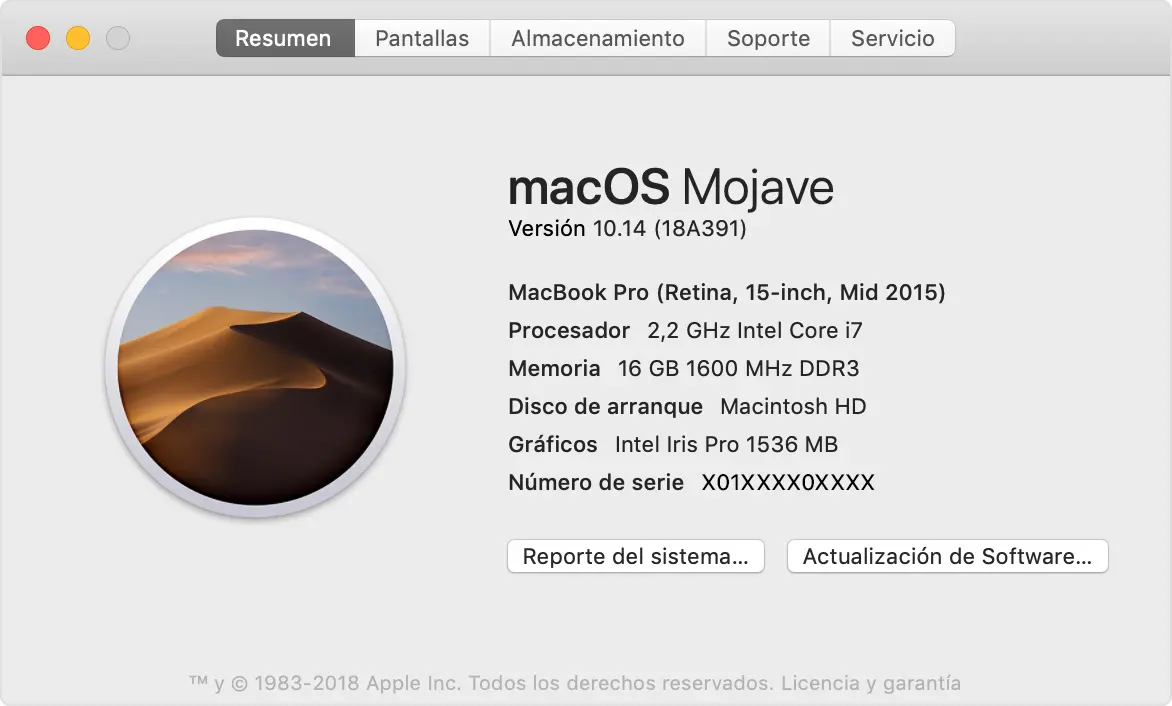The width and height of the screenshot is (1172, 706).
Task: Select the Resumen tab
Action: (283, 38)
